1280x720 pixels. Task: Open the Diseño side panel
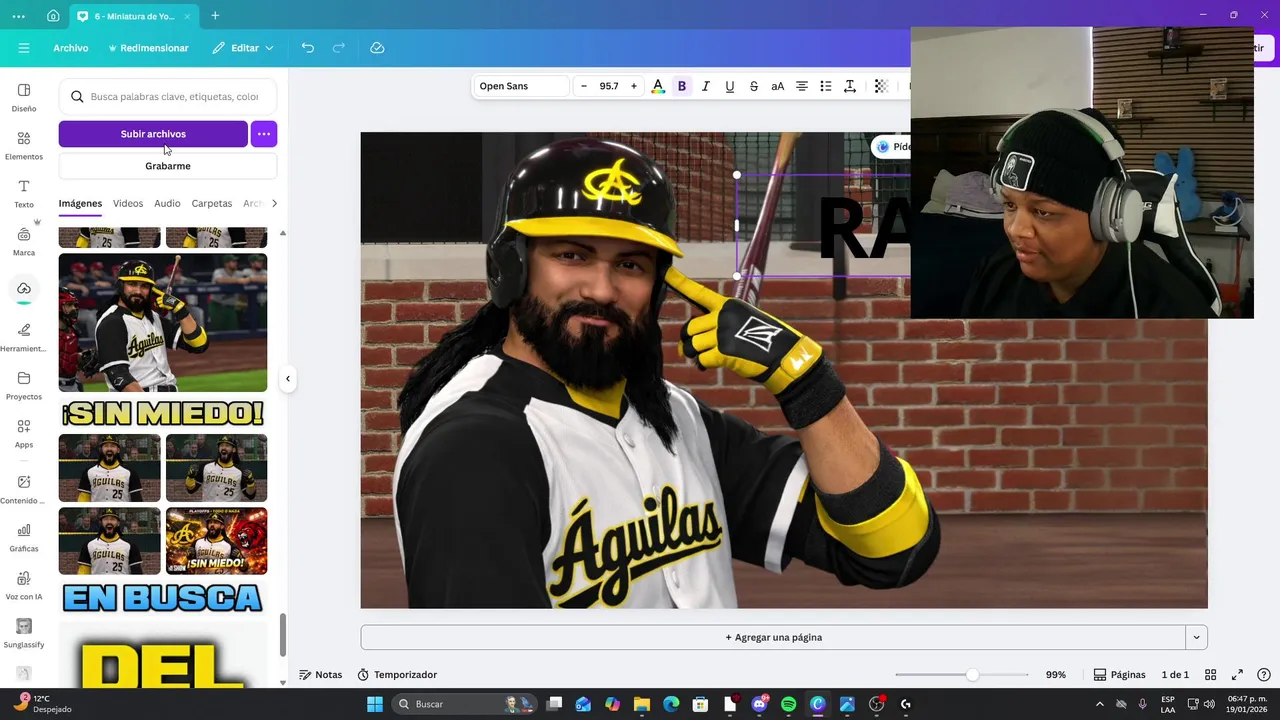(24, 97)
